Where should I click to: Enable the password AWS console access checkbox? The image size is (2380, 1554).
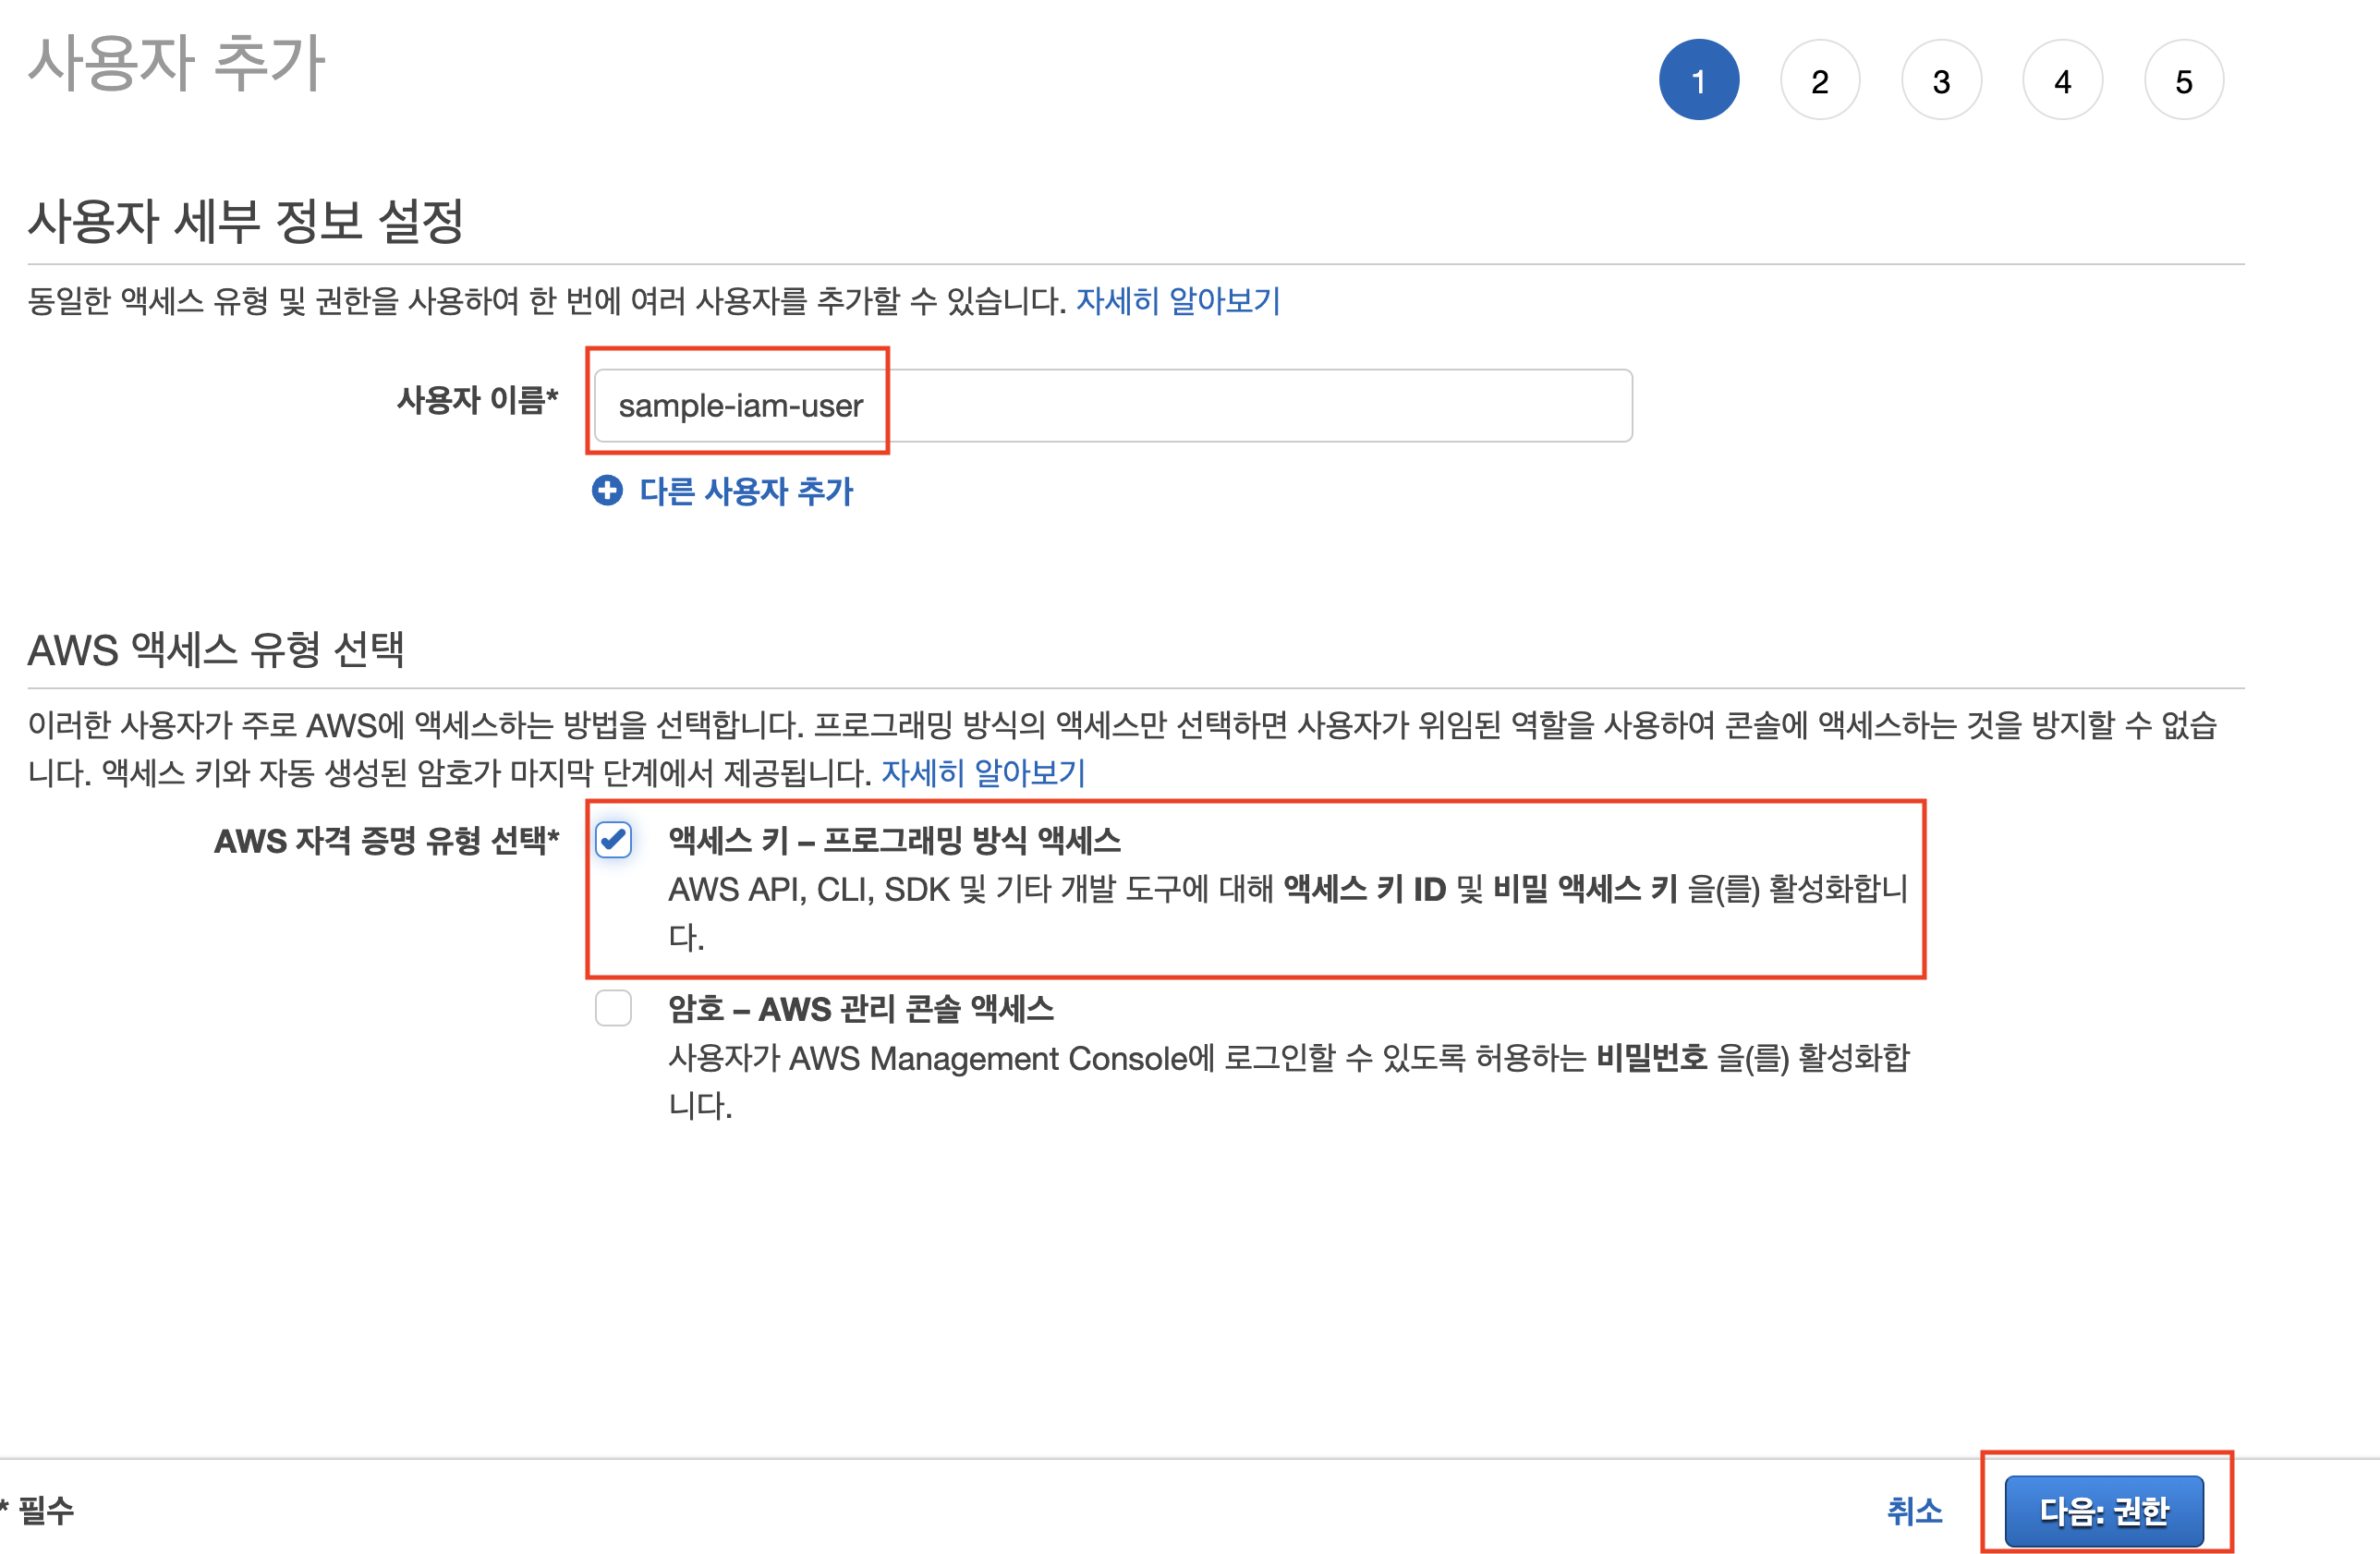[613, 1008]
